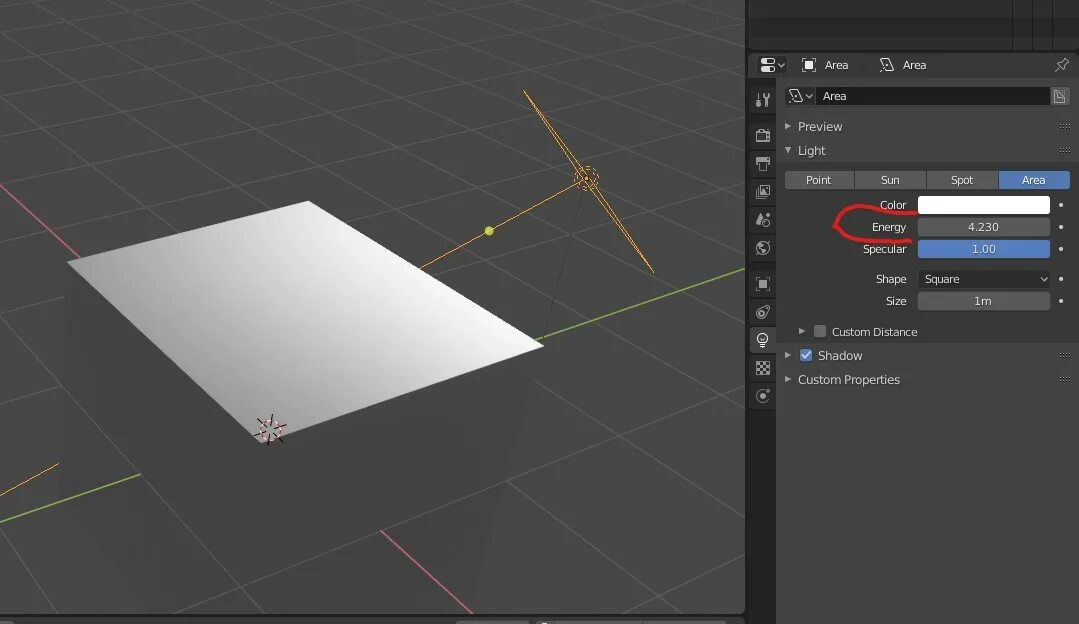Click the Area light data breadcrumb in header

(903, 65)
